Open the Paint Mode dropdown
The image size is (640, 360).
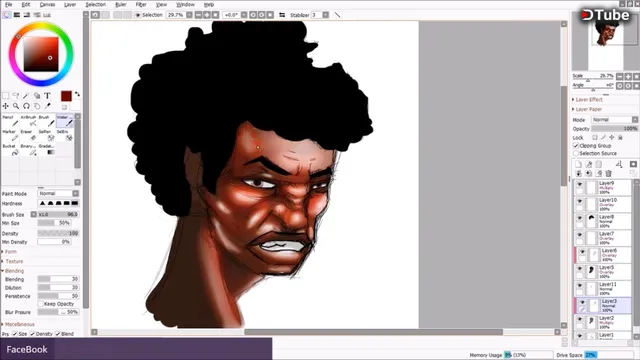[x=58, y=193]
